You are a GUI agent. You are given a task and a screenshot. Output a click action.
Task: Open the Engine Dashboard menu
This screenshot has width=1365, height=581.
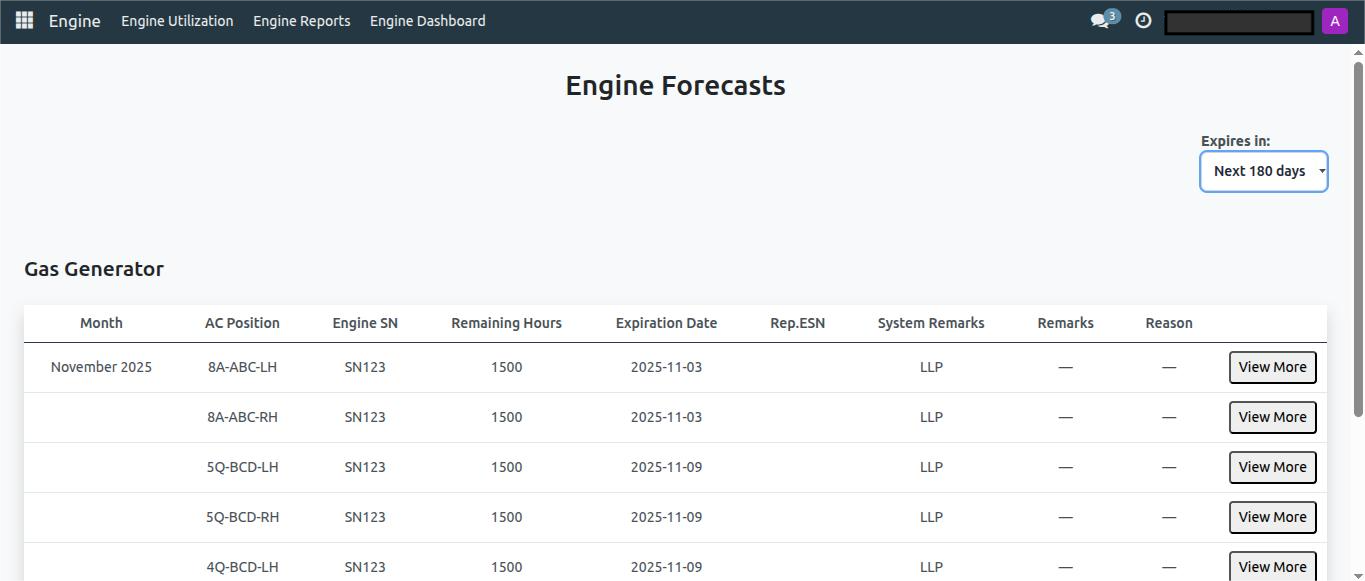pos(428,21)
